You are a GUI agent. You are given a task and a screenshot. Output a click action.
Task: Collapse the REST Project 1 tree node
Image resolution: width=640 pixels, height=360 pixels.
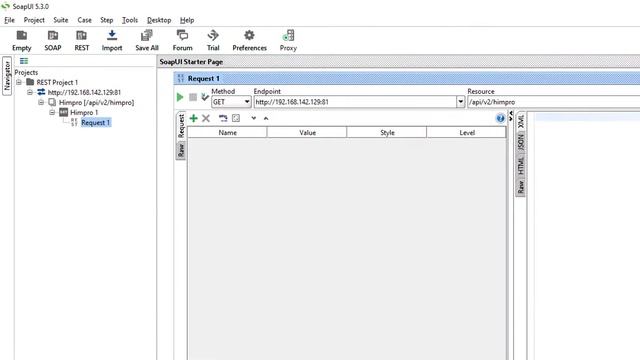[x=19, y=82]
